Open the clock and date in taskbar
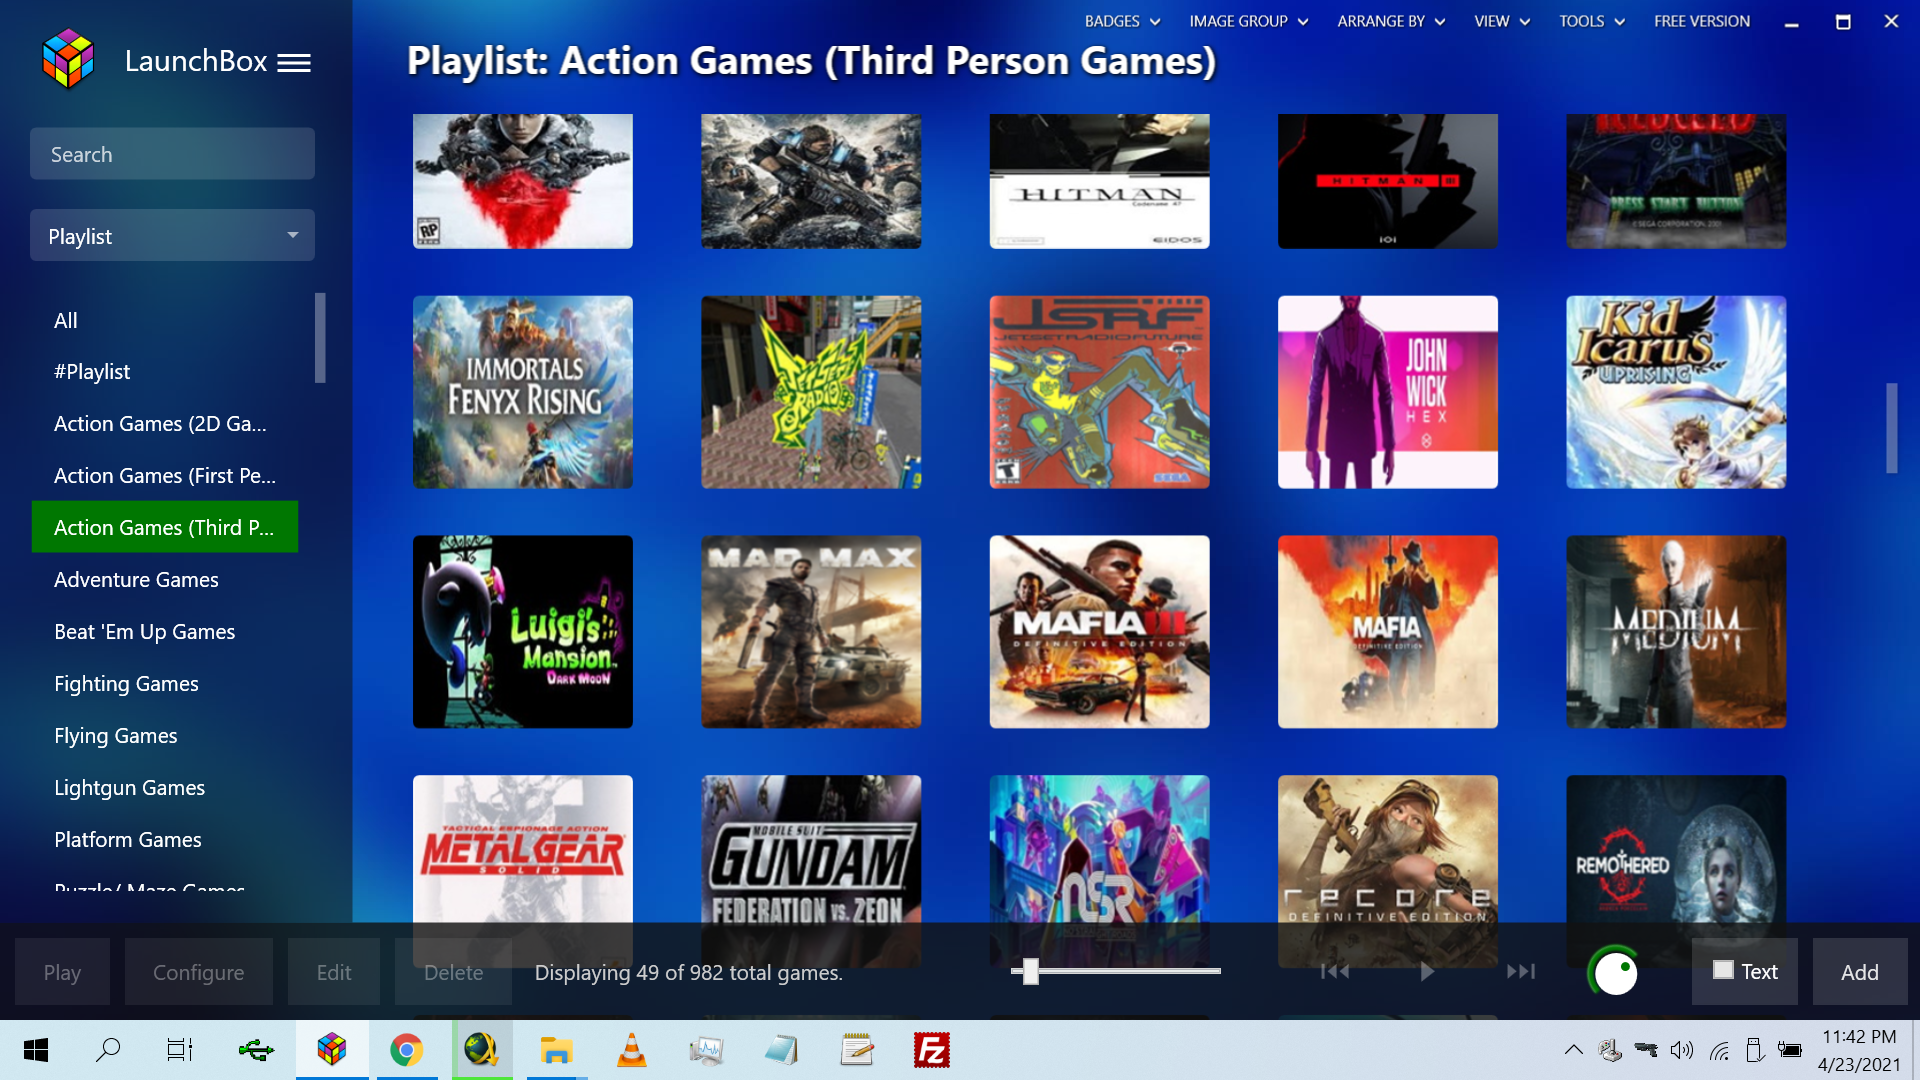The height and width of the screenshot is (1080, 1920). [x=1859, y=1050]
